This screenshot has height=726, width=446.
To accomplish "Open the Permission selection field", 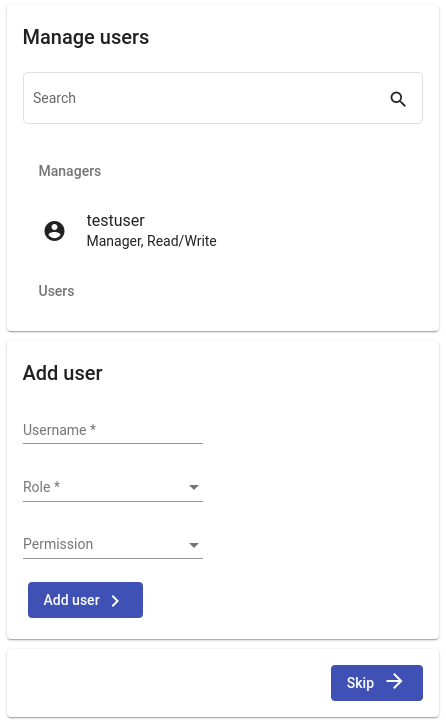I will click(113, 545).
